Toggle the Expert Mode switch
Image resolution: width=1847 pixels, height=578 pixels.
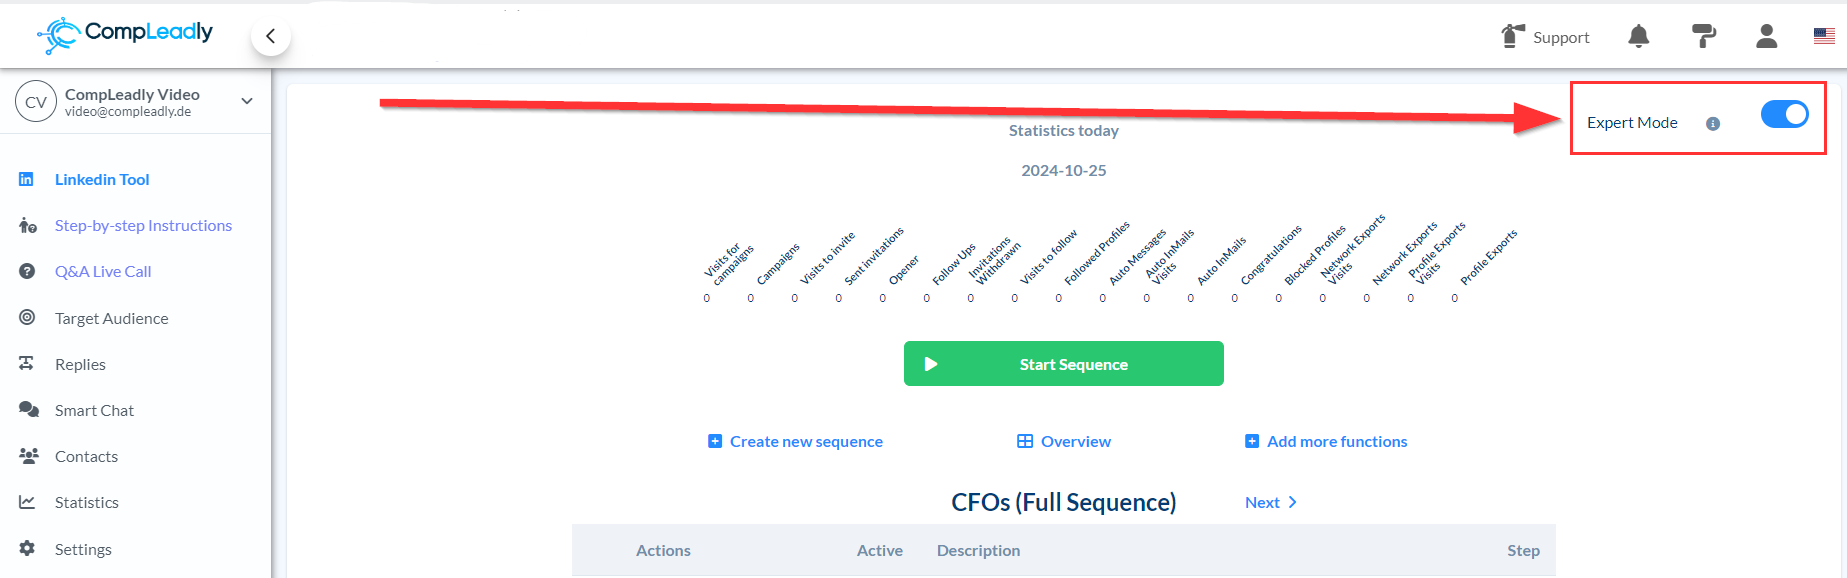pyautogui.click(x=1784, y=115)
